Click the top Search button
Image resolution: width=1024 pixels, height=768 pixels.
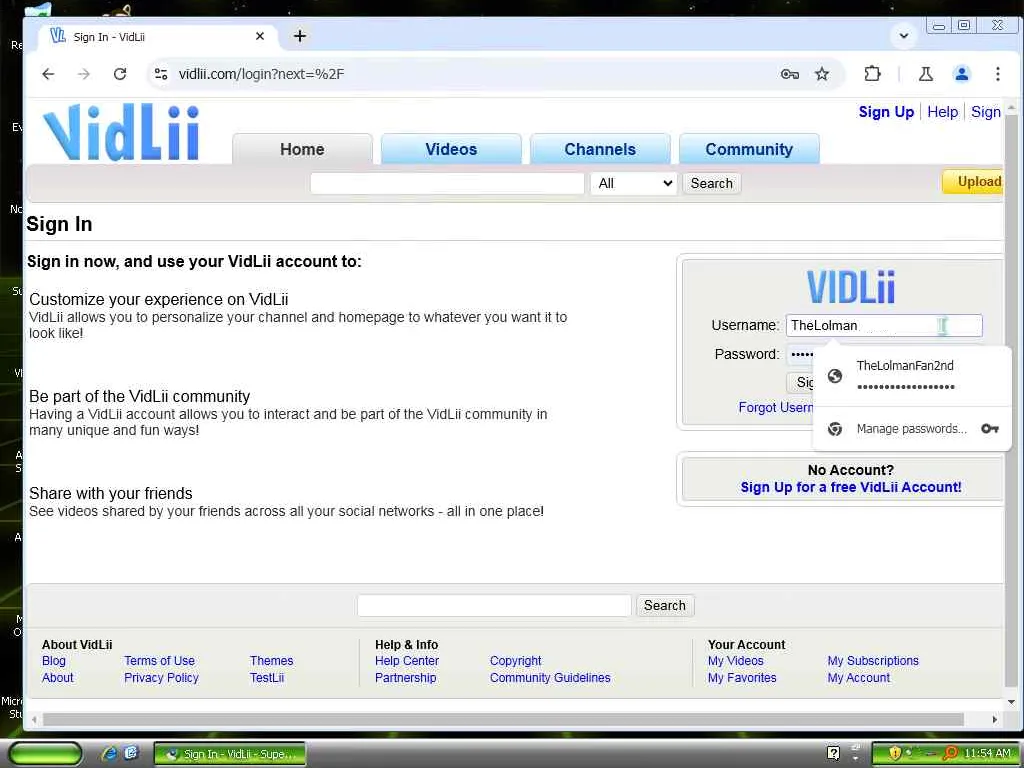tap(711, 183)
